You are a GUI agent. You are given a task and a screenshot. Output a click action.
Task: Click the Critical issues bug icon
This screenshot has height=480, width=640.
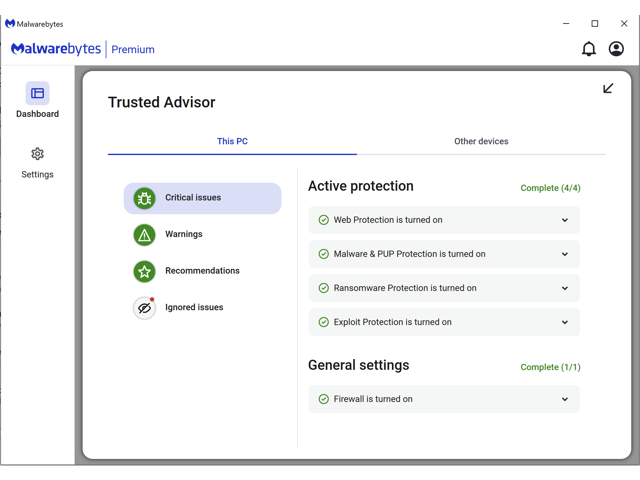(x=144, y=198)
